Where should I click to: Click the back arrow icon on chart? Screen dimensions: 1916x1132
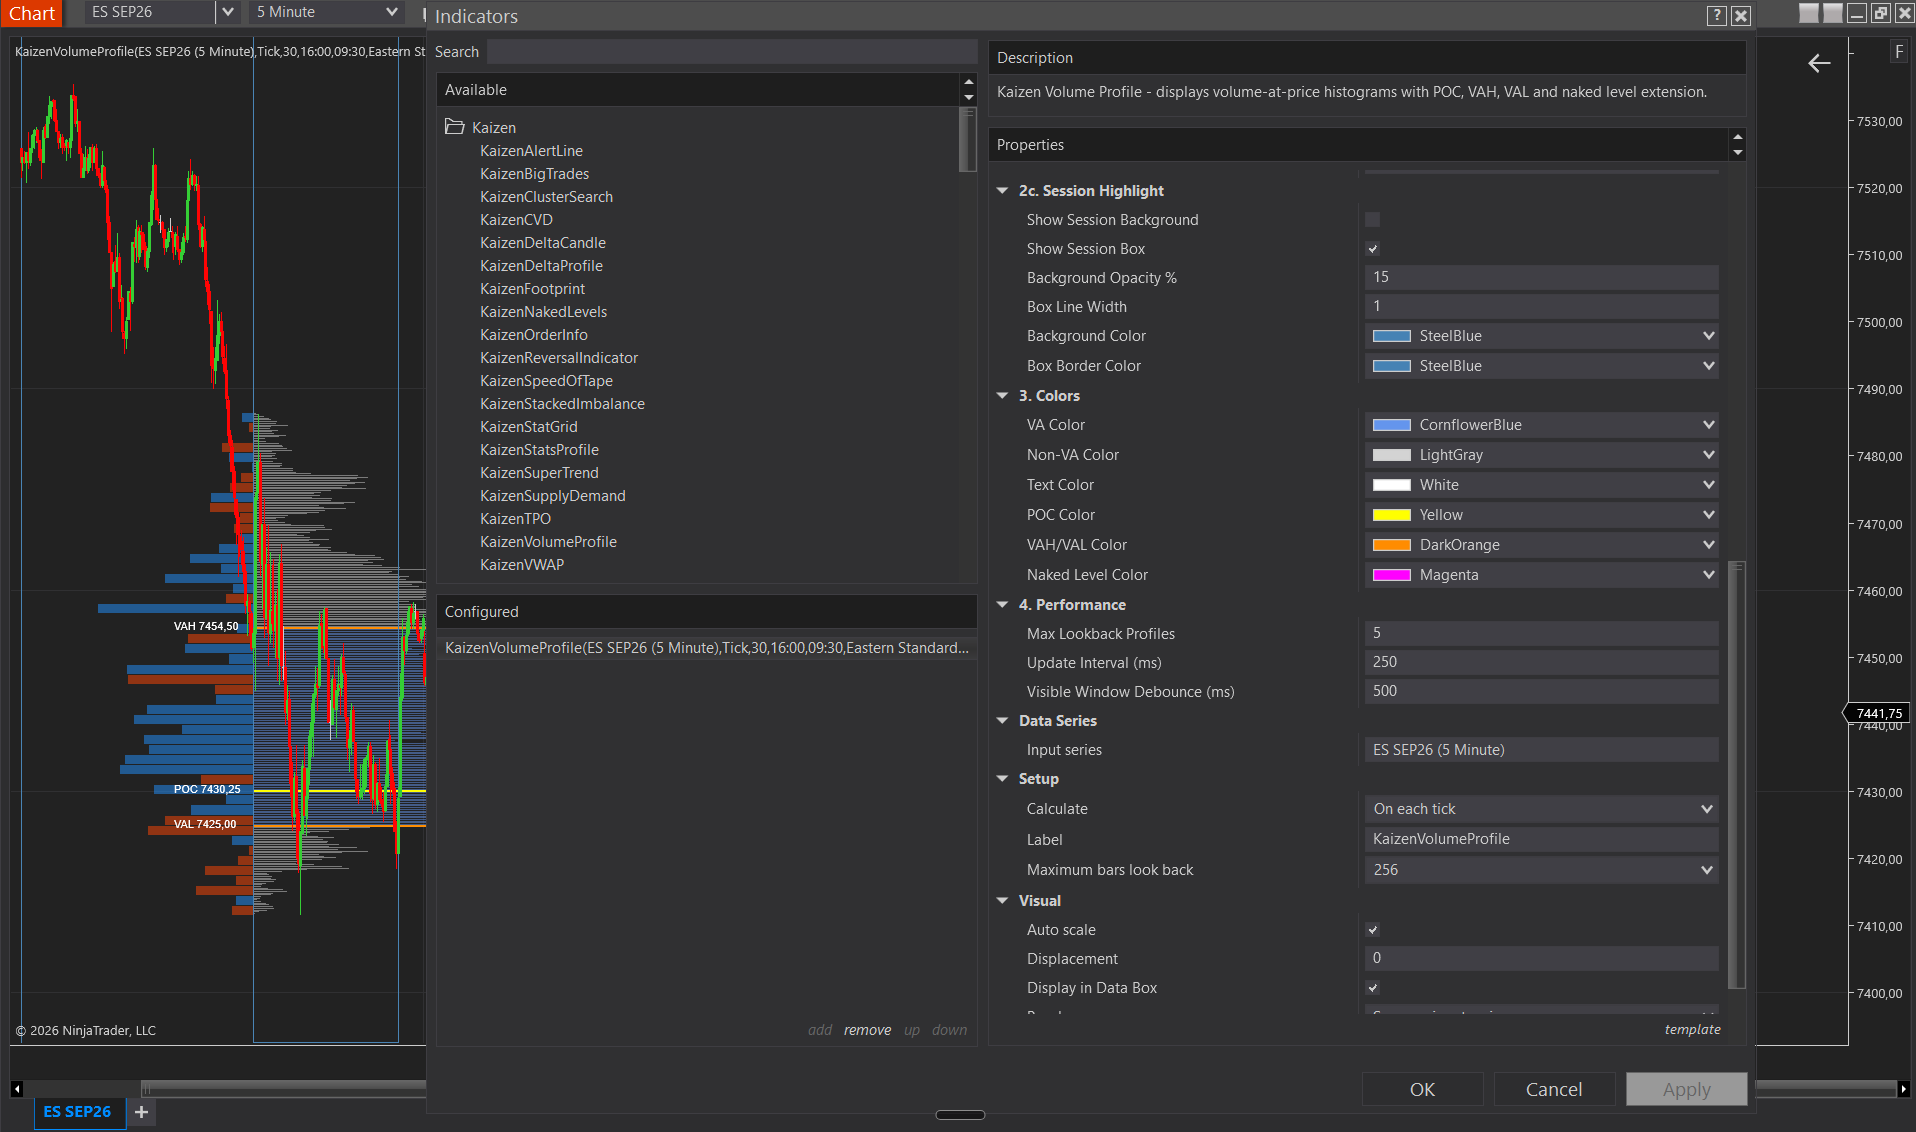click(x=1819, y=63)
